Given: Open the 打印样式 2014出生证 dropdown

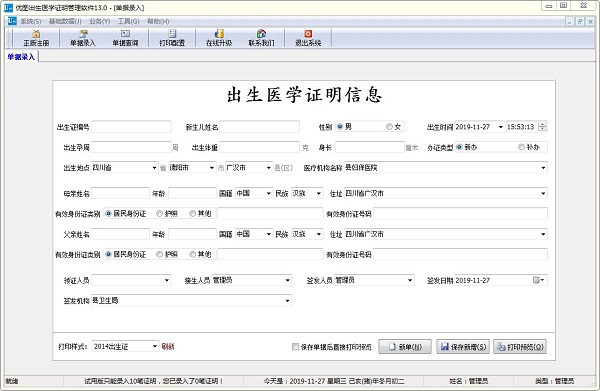Looking at the screenshot, I should point(155,346).
